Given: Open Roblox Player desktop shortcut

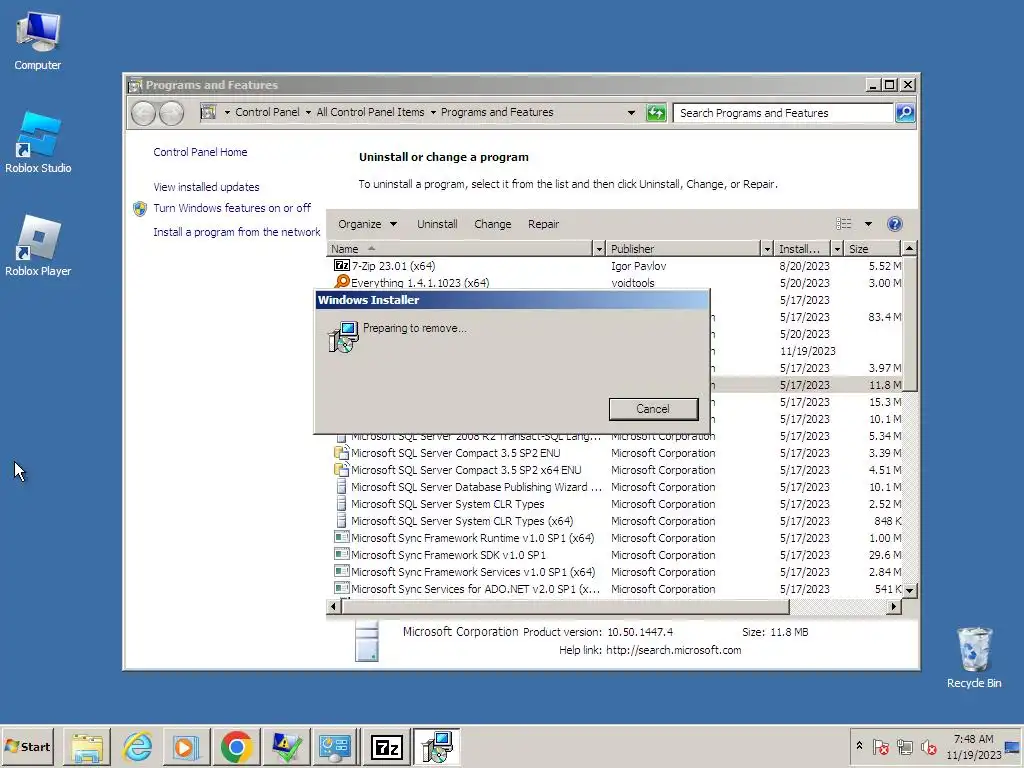Looking at the screenshot, I should click(38, 246).
